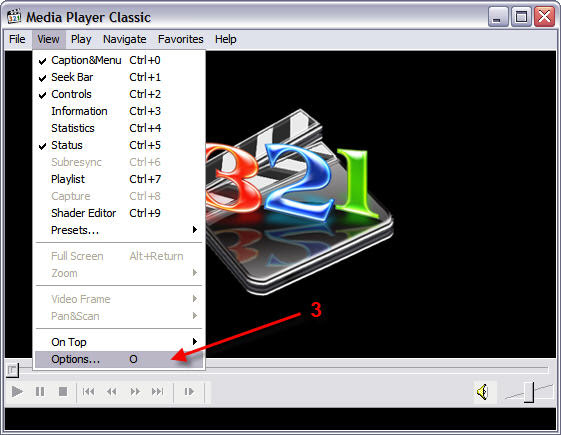Open the File menu
Image resolution: width=561 pixels, height=435 pixels.
click(x=17, y=39)
